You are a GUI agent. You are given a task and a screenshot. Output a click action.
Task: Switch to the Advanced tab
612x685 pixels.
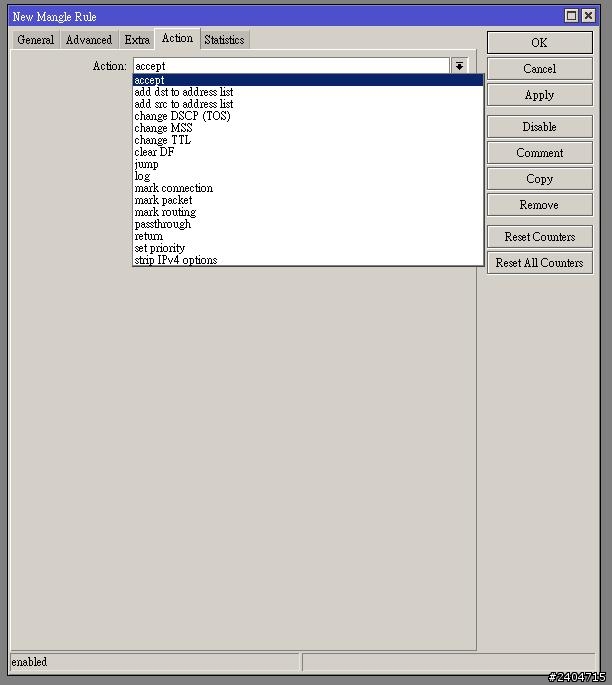pyautogui.click(x=89, y=40)
